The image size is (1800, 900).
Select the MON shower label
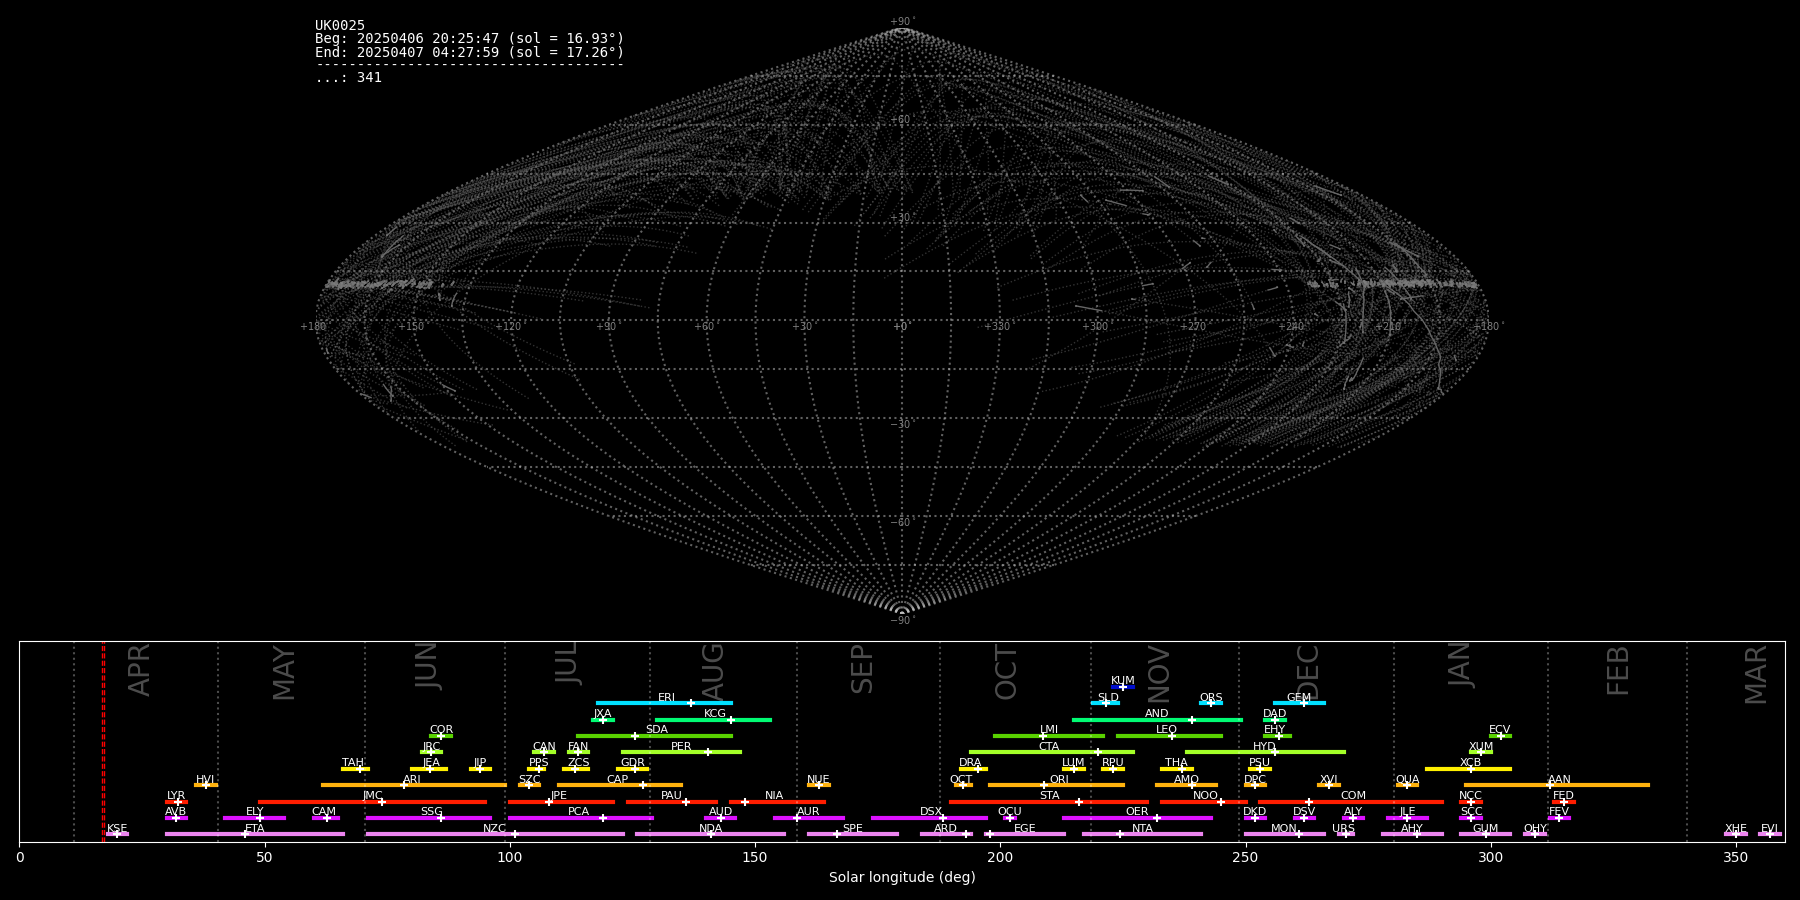1284,829
